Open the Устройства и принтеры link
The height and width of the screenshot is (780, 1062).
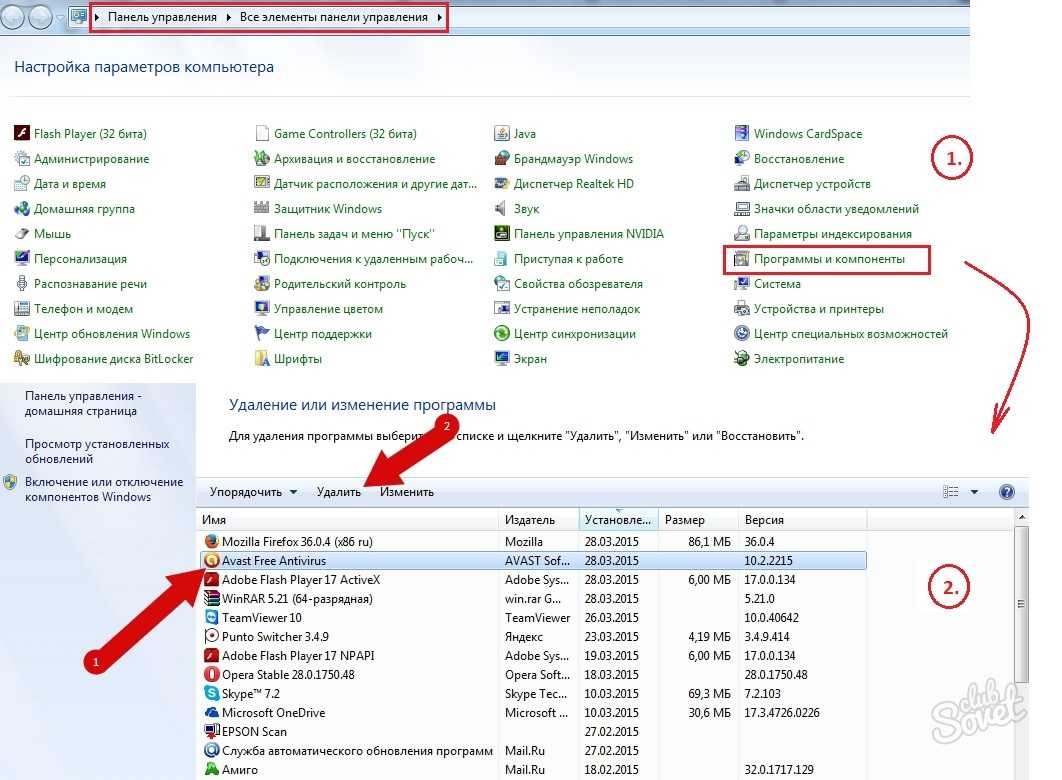(819, 309)
